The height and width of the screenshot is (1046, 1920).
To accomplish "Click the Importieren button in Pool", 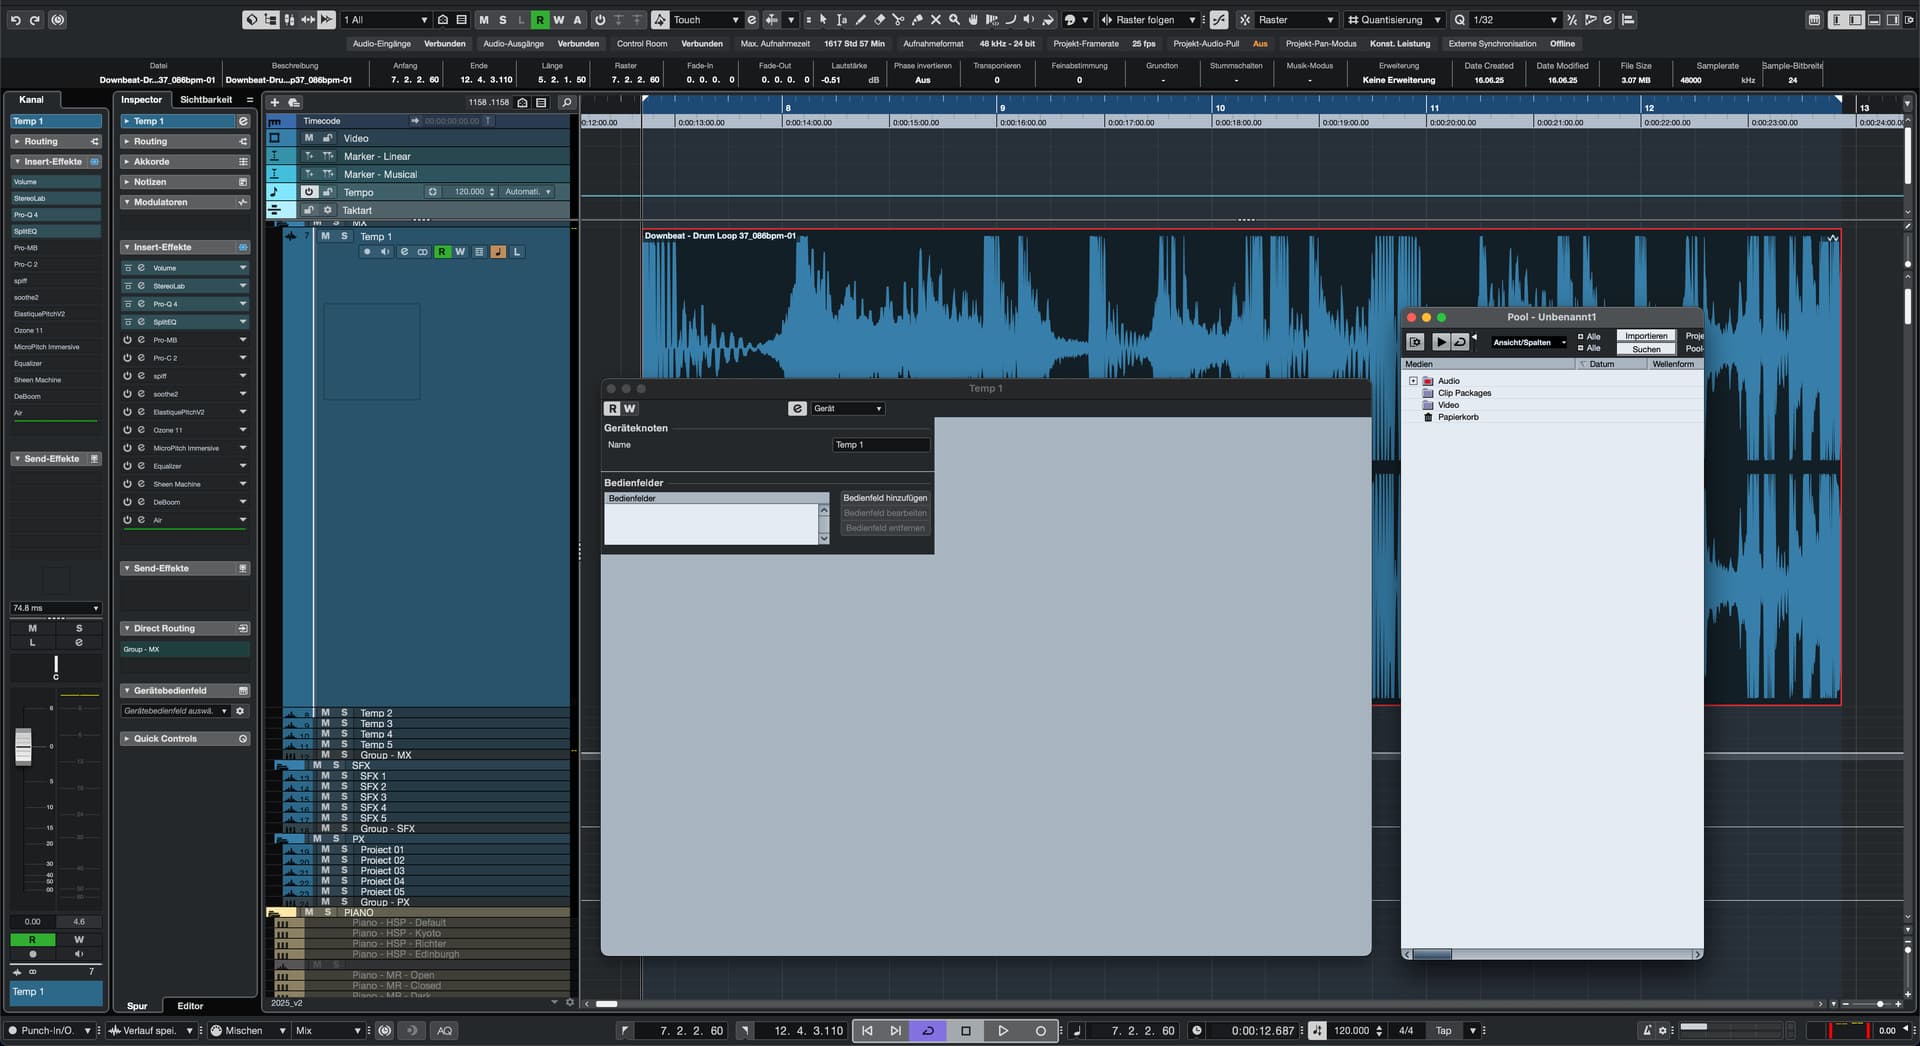I will 1645,336.
